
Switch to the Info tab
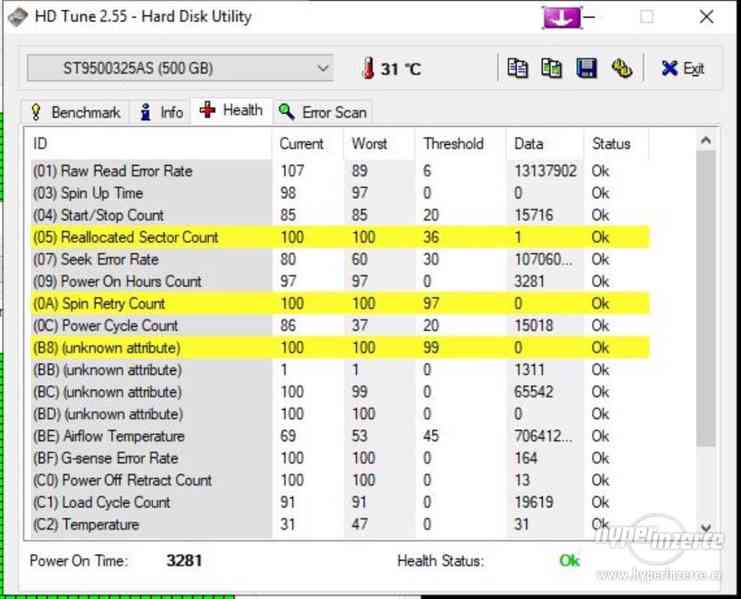click(x=161, y=112)
